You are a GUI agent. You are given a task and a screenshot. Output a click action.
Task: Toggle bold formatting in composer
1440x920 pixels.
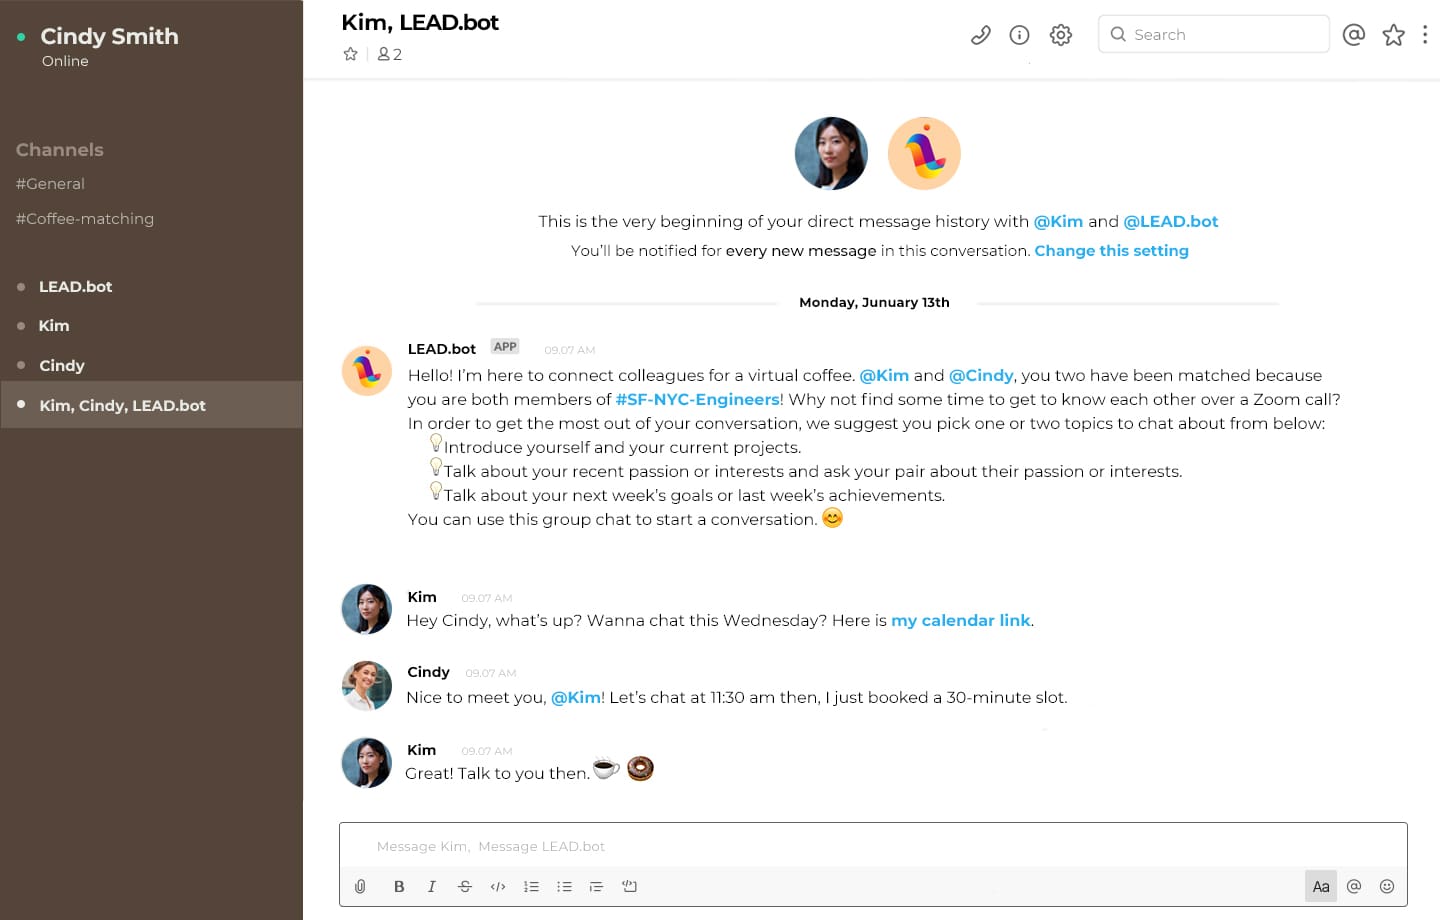tap(399, 886)
